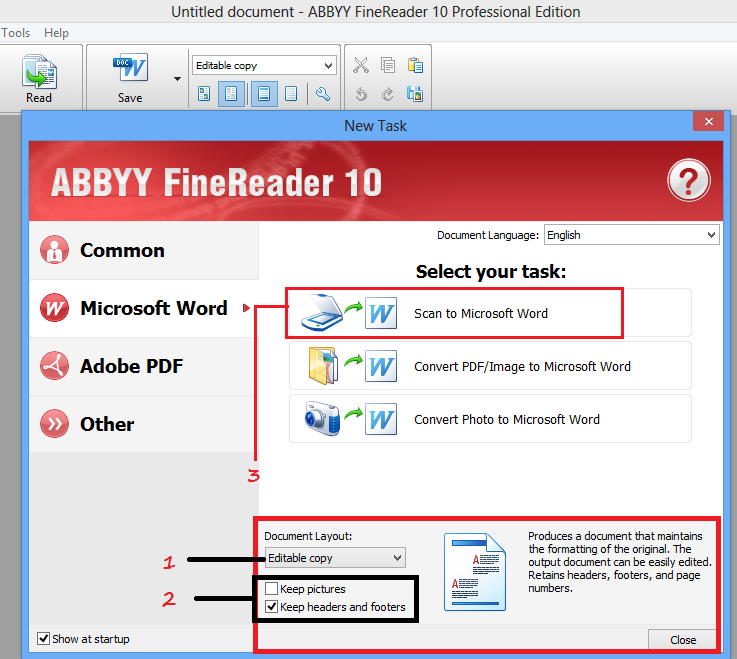Select the first layout mode icon in toolbar

click(x=204, y=94)
